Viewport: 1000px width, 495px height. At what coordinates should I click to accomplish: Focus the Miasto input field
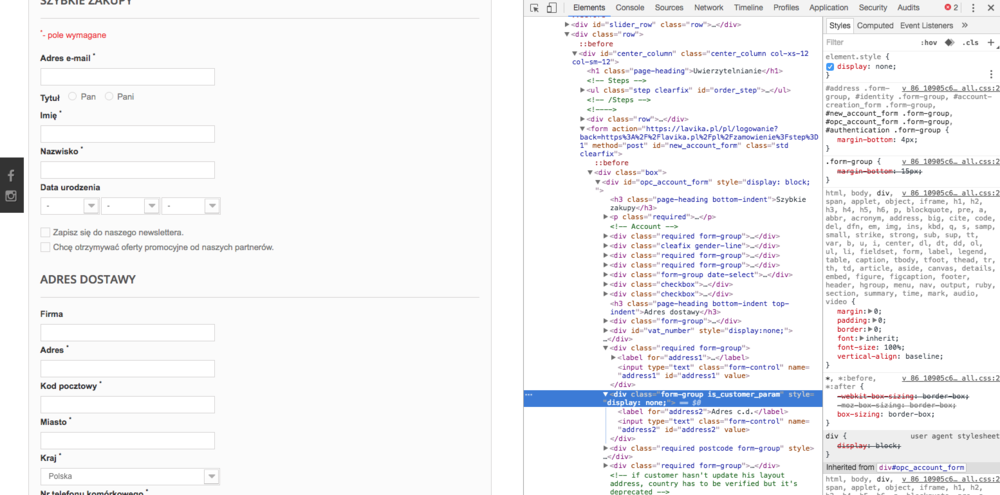coord(128,441)
